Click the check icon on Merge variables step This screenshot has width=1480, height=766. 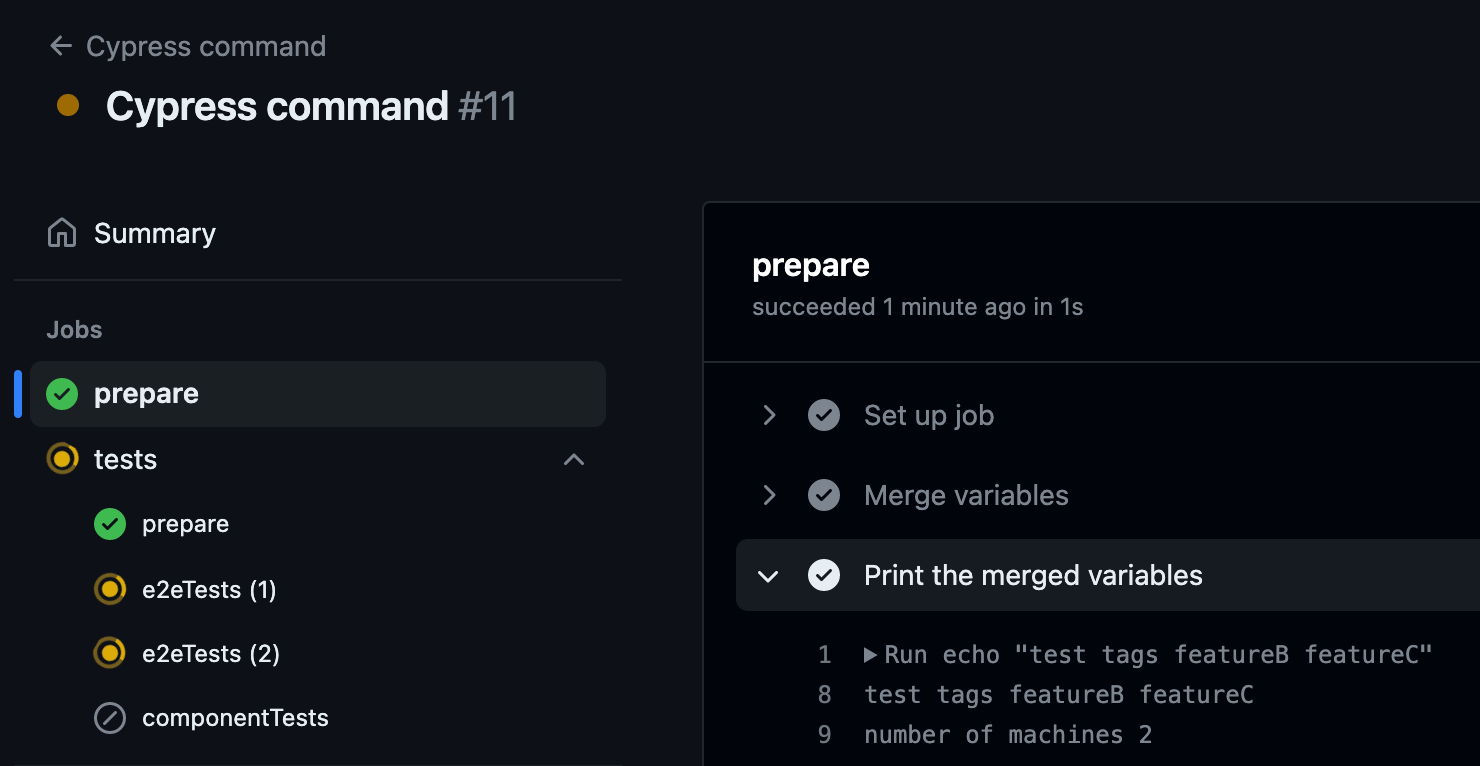[x=824, y=495]
